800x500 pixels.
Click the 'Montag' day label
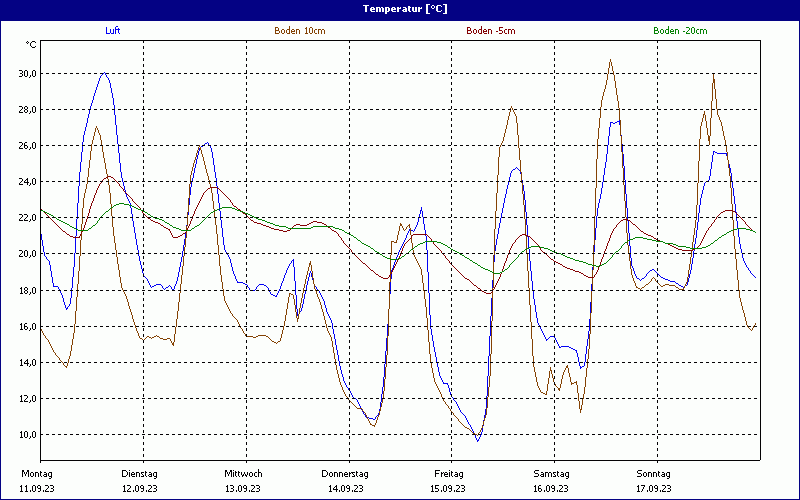(37, 474)
